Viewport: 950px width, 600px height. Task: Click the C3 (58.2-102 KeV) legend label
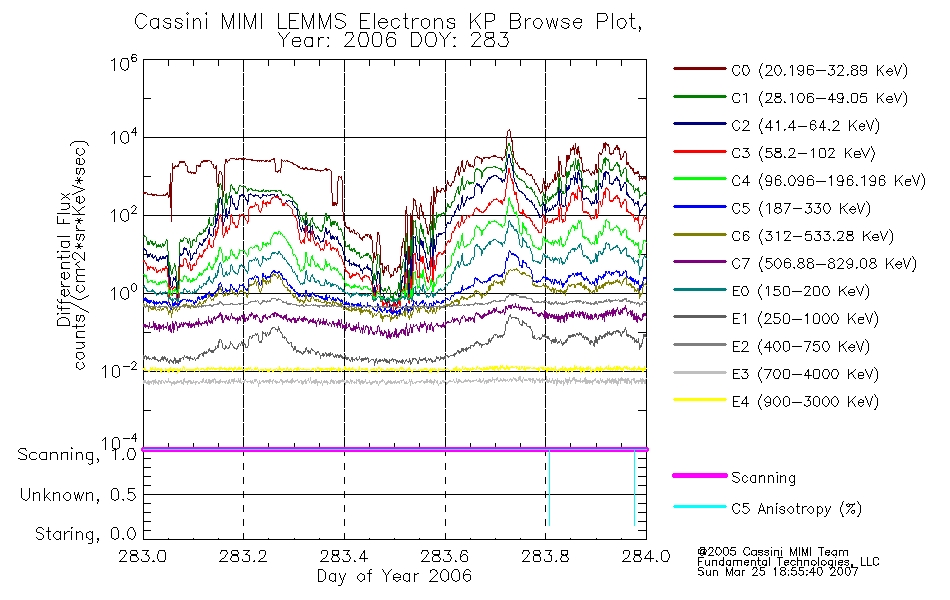803,153
